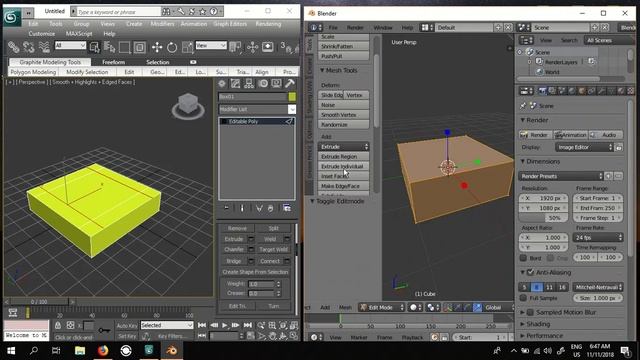Select the Rotate tool in 3ds Max toolbar

click(172, 47)
